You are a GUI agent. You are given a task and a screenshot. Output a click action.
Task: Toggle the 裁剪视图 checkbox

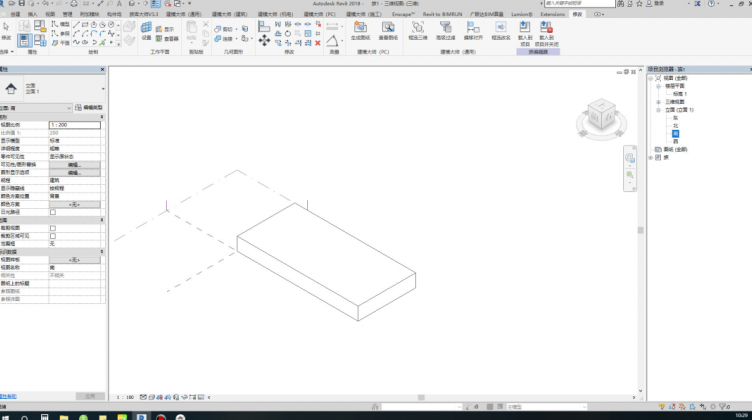(x=53, y=228)
